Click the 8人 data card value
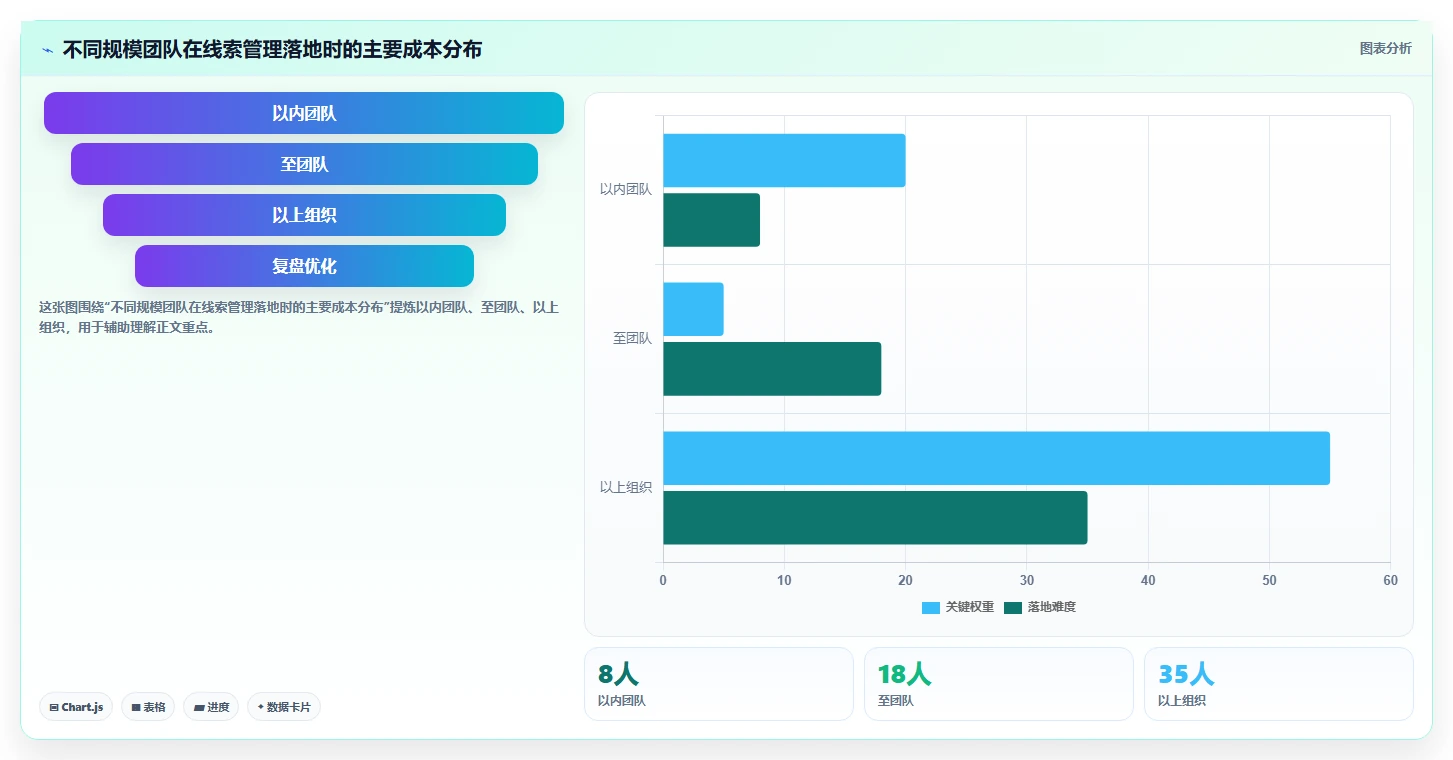This screenshot has height=760, width=1453. click(618, 674)
